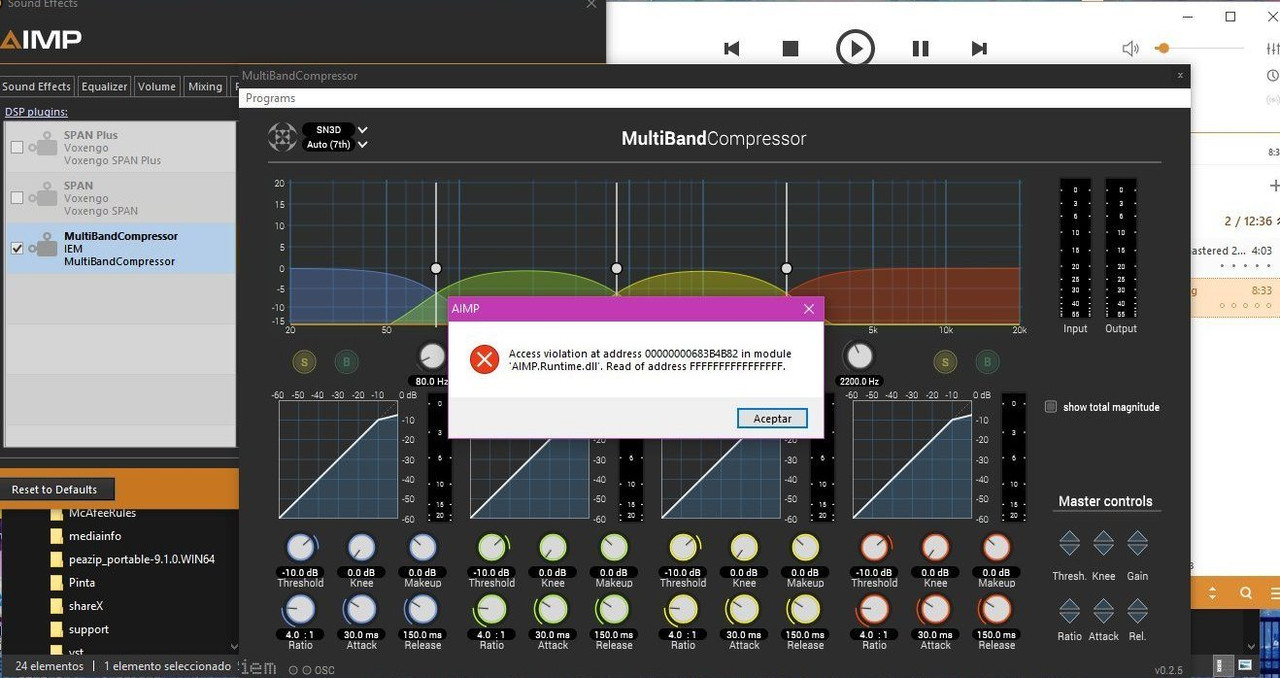The image size is (1280, 678).
Task: Open the Programs menu in MultiBandCompressor
Action: point(270,98)
